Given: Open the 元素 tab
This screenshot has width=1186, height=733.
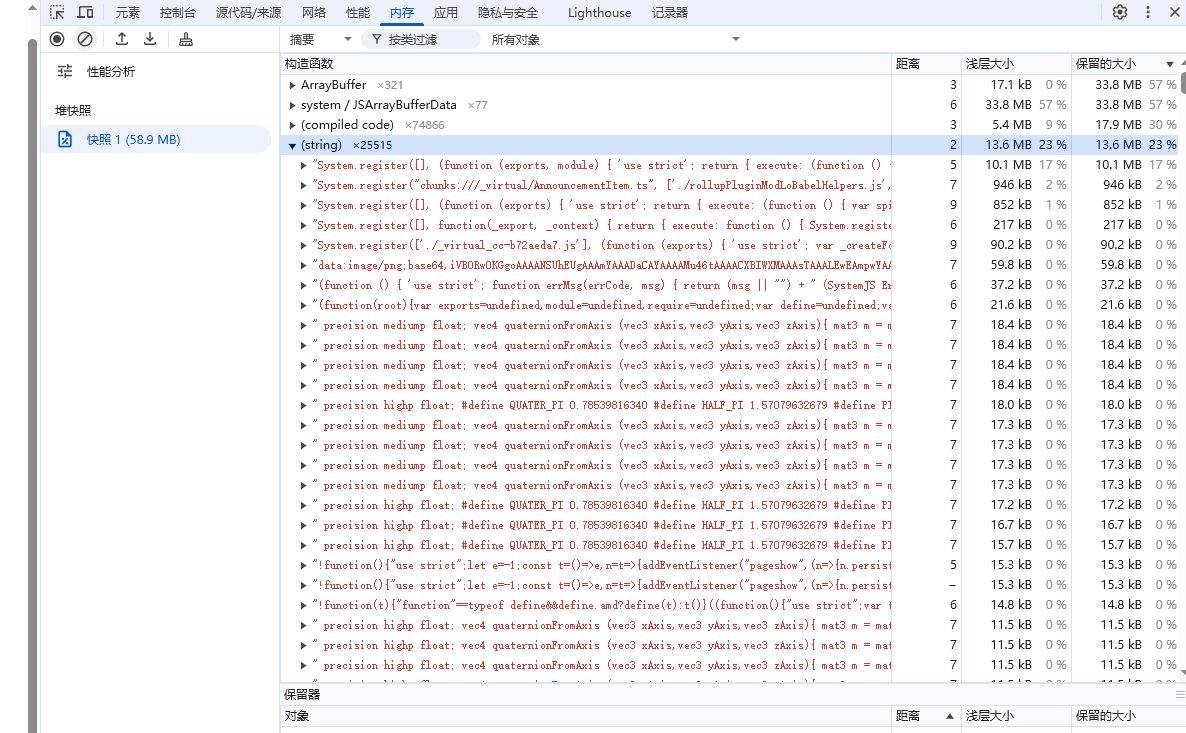Looking at the screenshot, I should pos(128,13).
